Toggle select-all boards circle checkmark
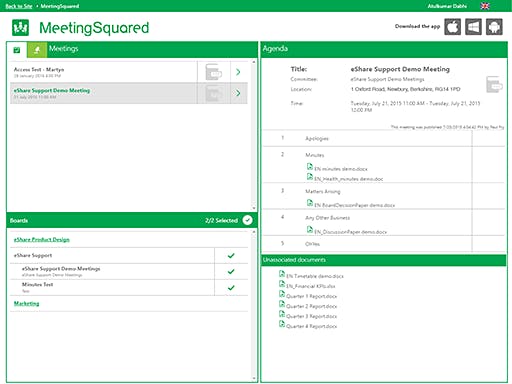512x384 pixels. (x=247, y=220)
